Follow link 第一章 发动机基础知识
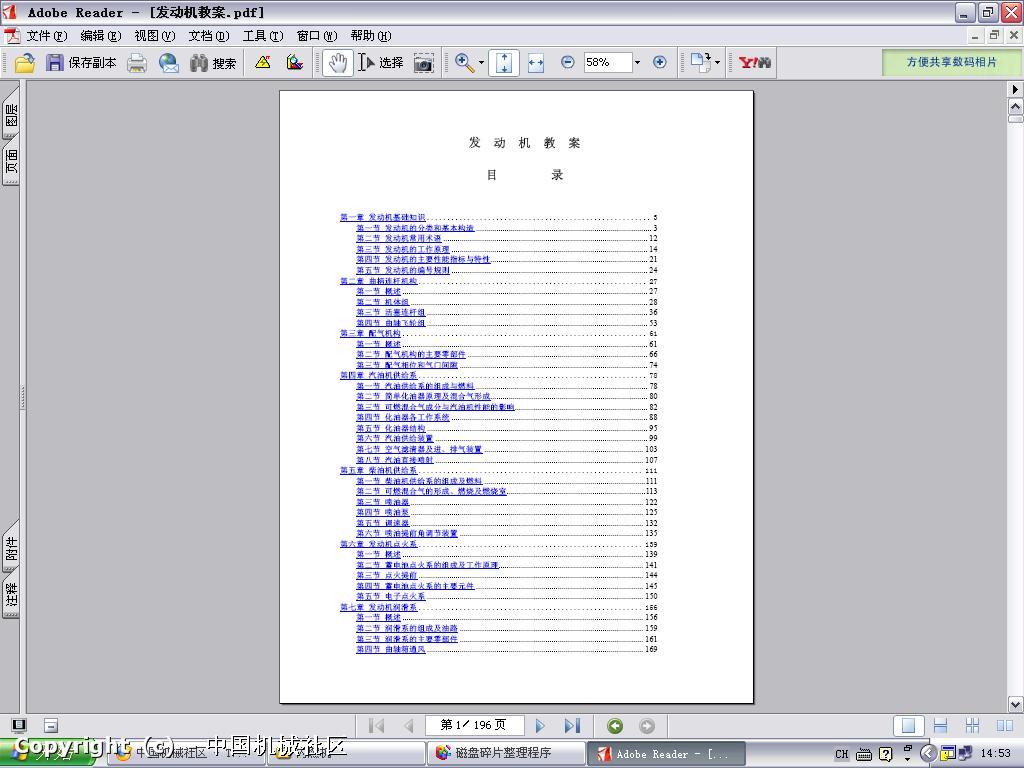This screenshot has height=768, width=1024. tap(382, 217)
